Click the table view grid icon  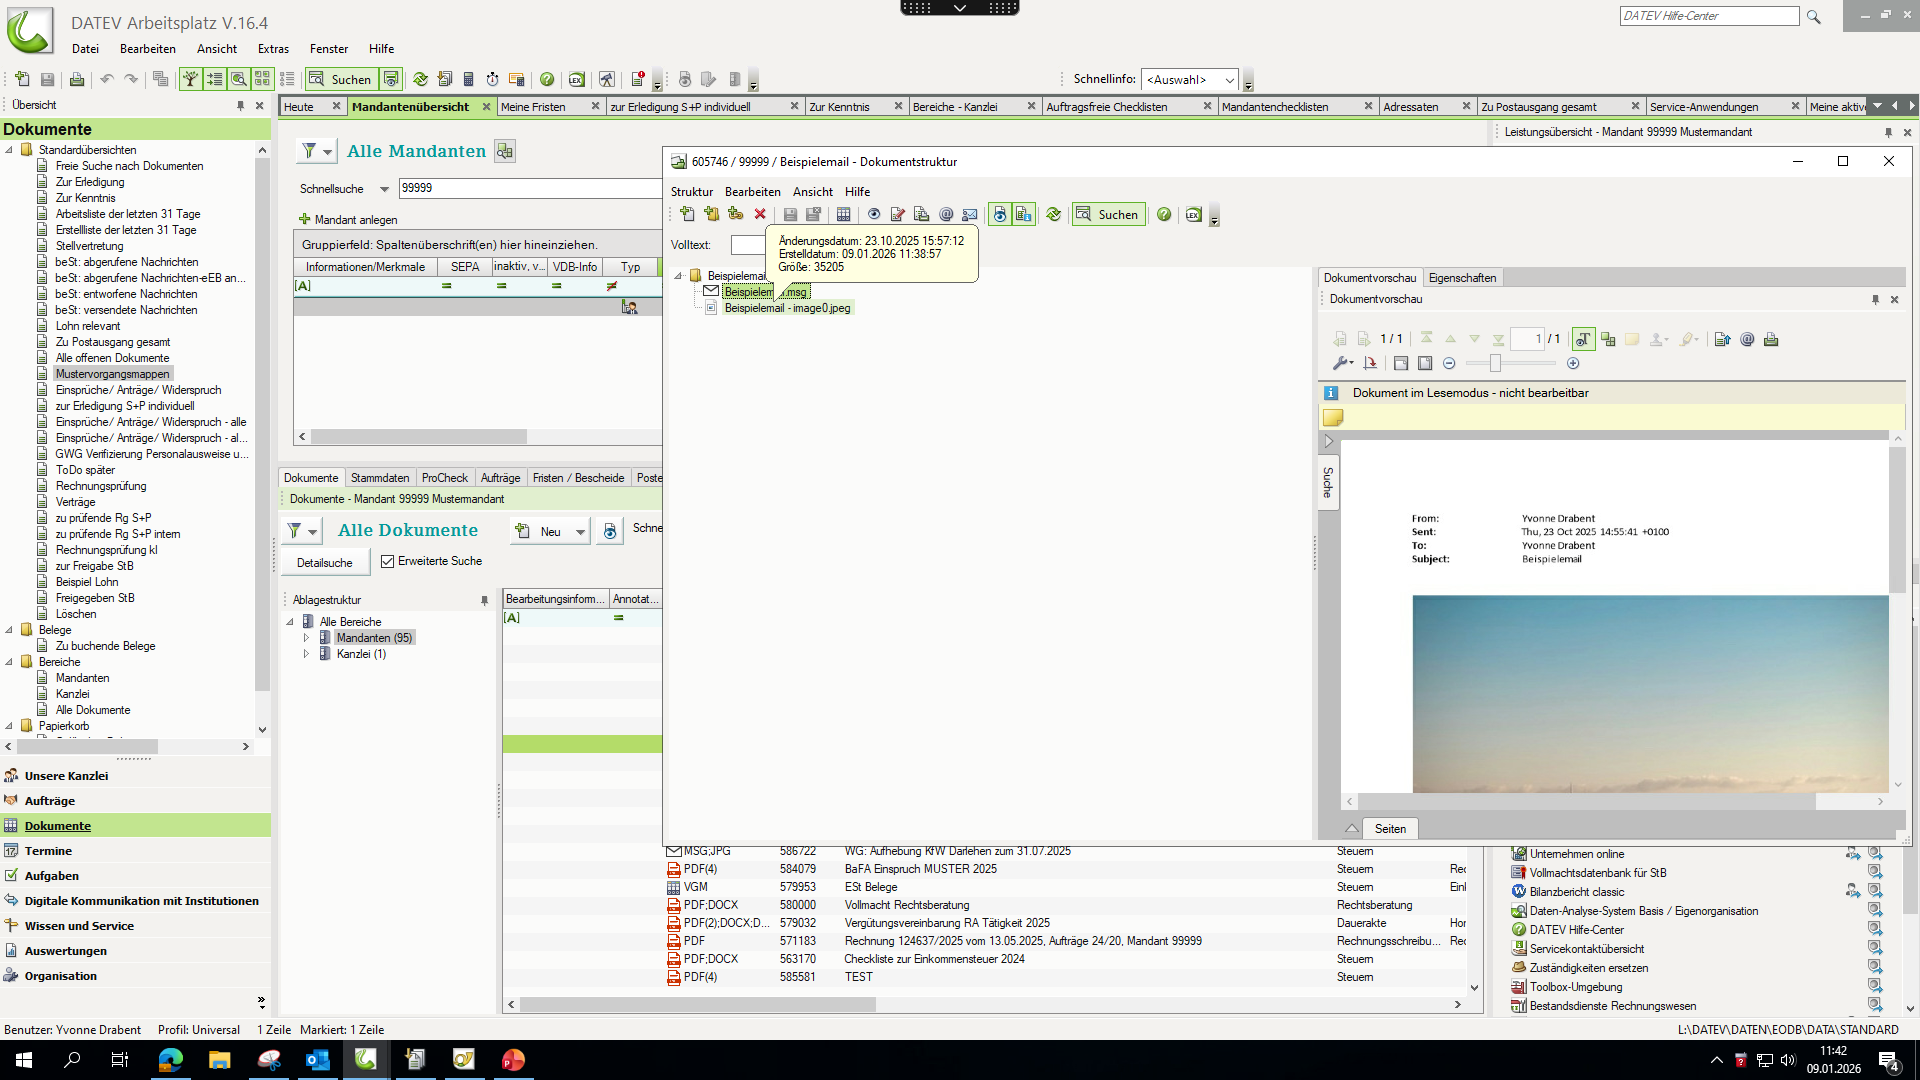point(843,214)
